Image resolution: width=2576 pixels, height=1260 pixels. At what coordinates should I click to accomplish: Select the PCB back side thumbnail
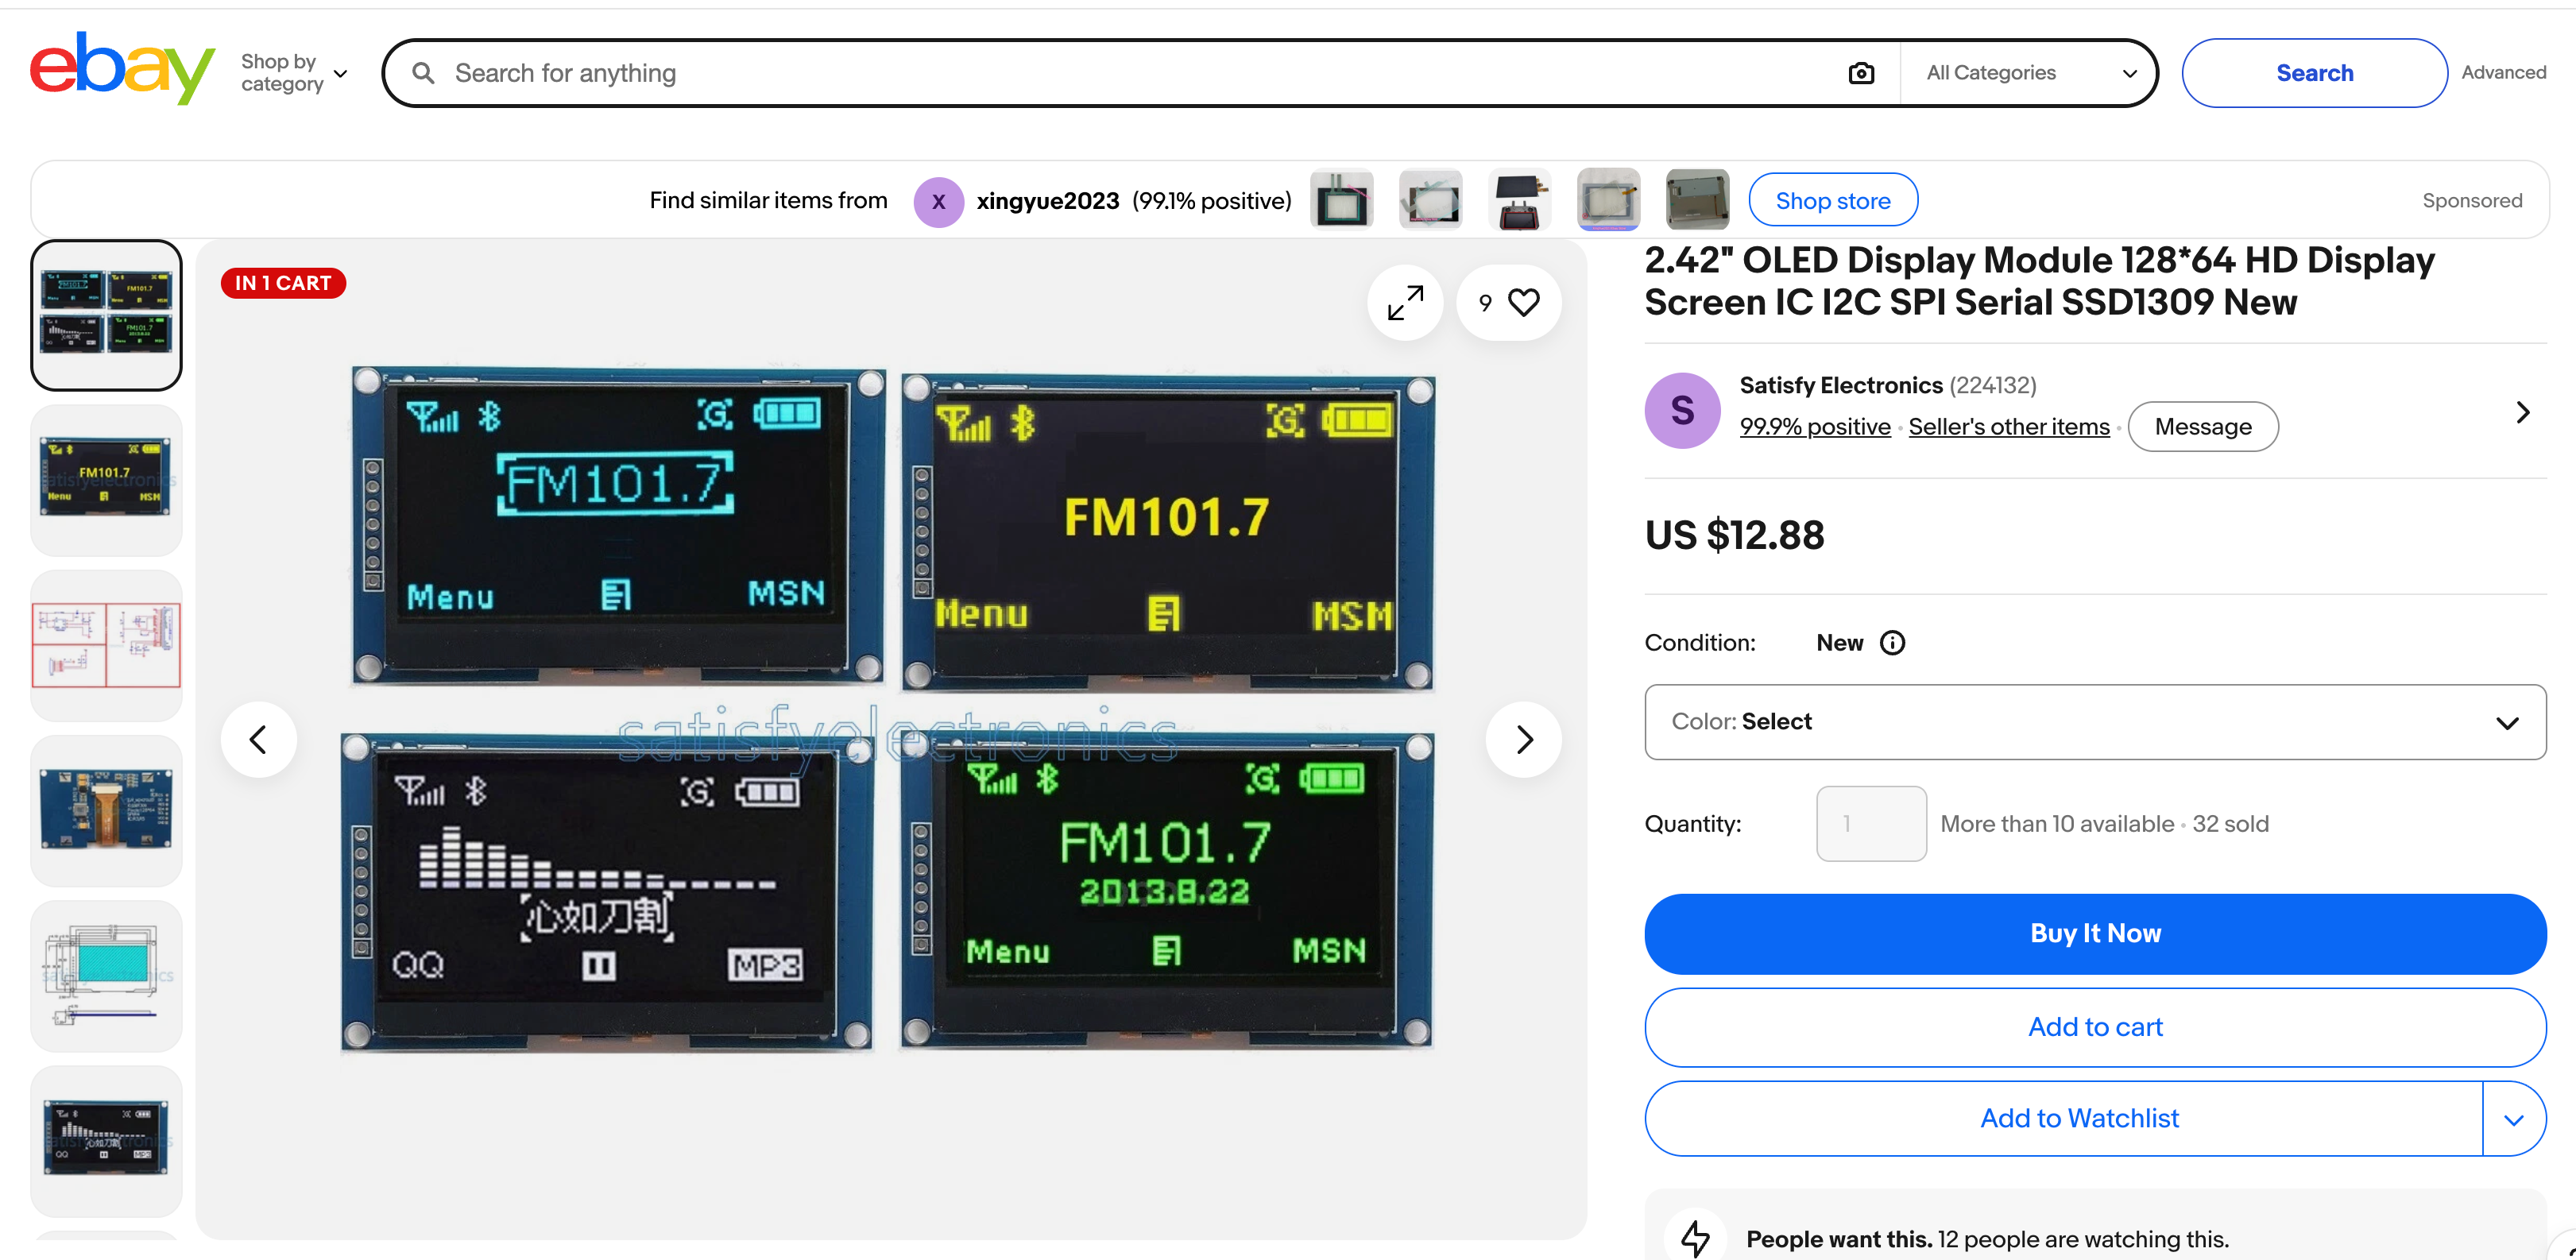[x=106, y=811]
